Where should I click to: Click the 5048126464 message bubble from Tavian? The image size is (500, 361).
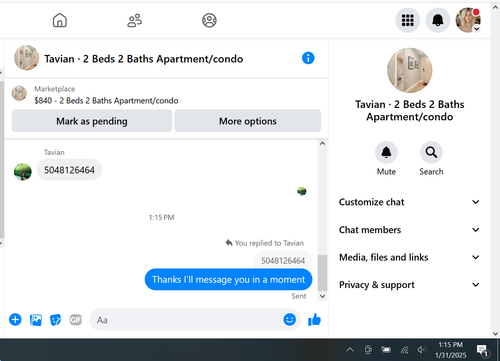point(69,170)
